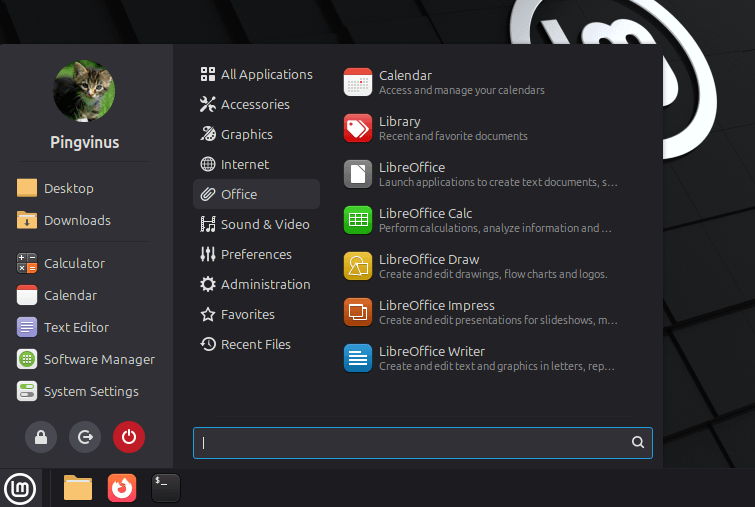Launch LibreOffice Calc from the list
Viewport: 755px width, 507px height.
click(425, 220)
